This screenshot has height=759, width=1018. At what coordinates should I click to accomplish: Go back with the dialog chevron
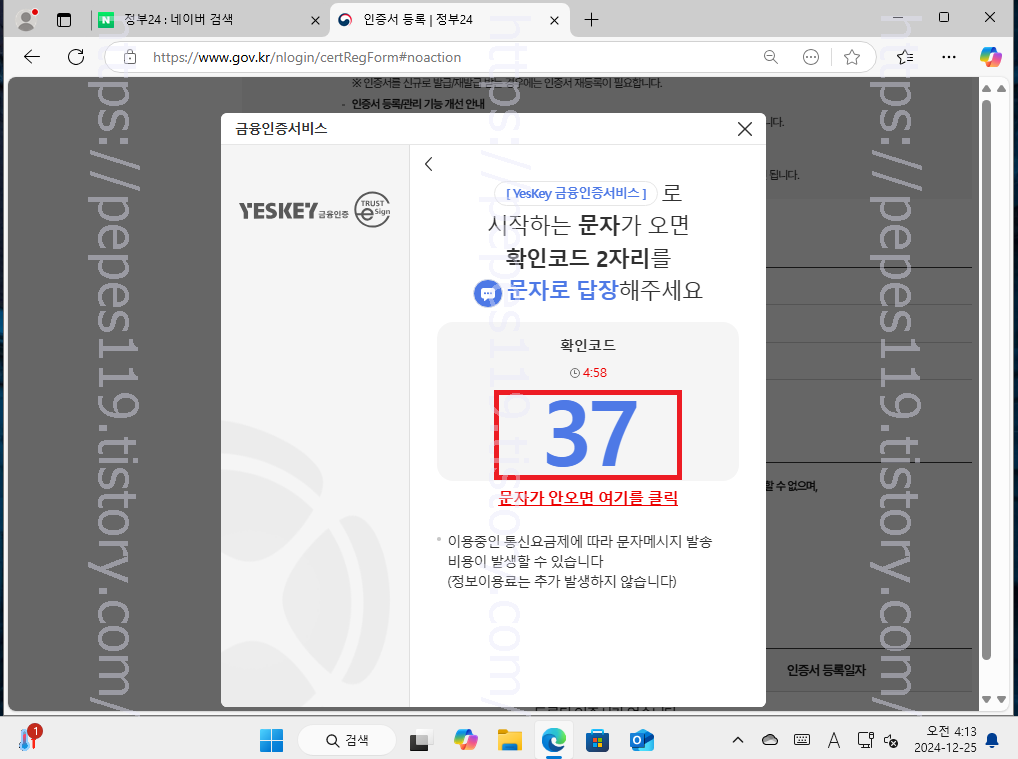[x=428, y=164]
